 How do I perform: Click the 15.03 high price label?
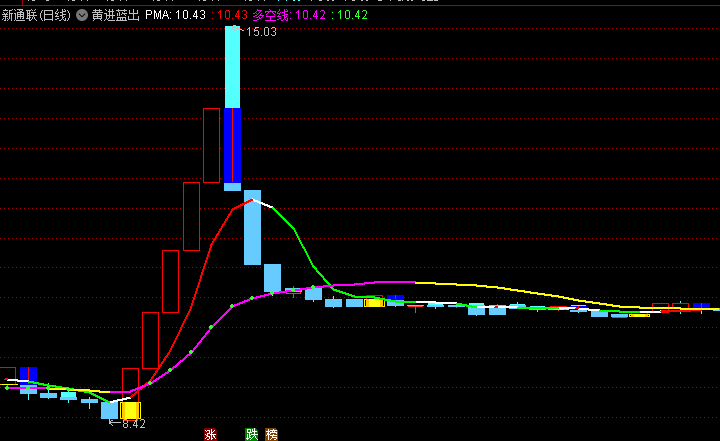click(x=261, y=32)
